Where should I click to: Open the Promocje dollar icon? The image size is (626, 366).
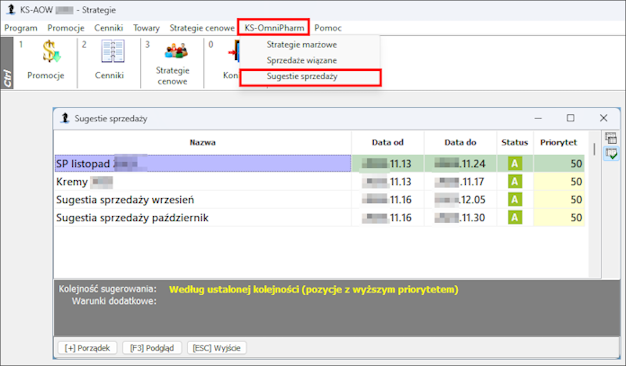(51, 51)
